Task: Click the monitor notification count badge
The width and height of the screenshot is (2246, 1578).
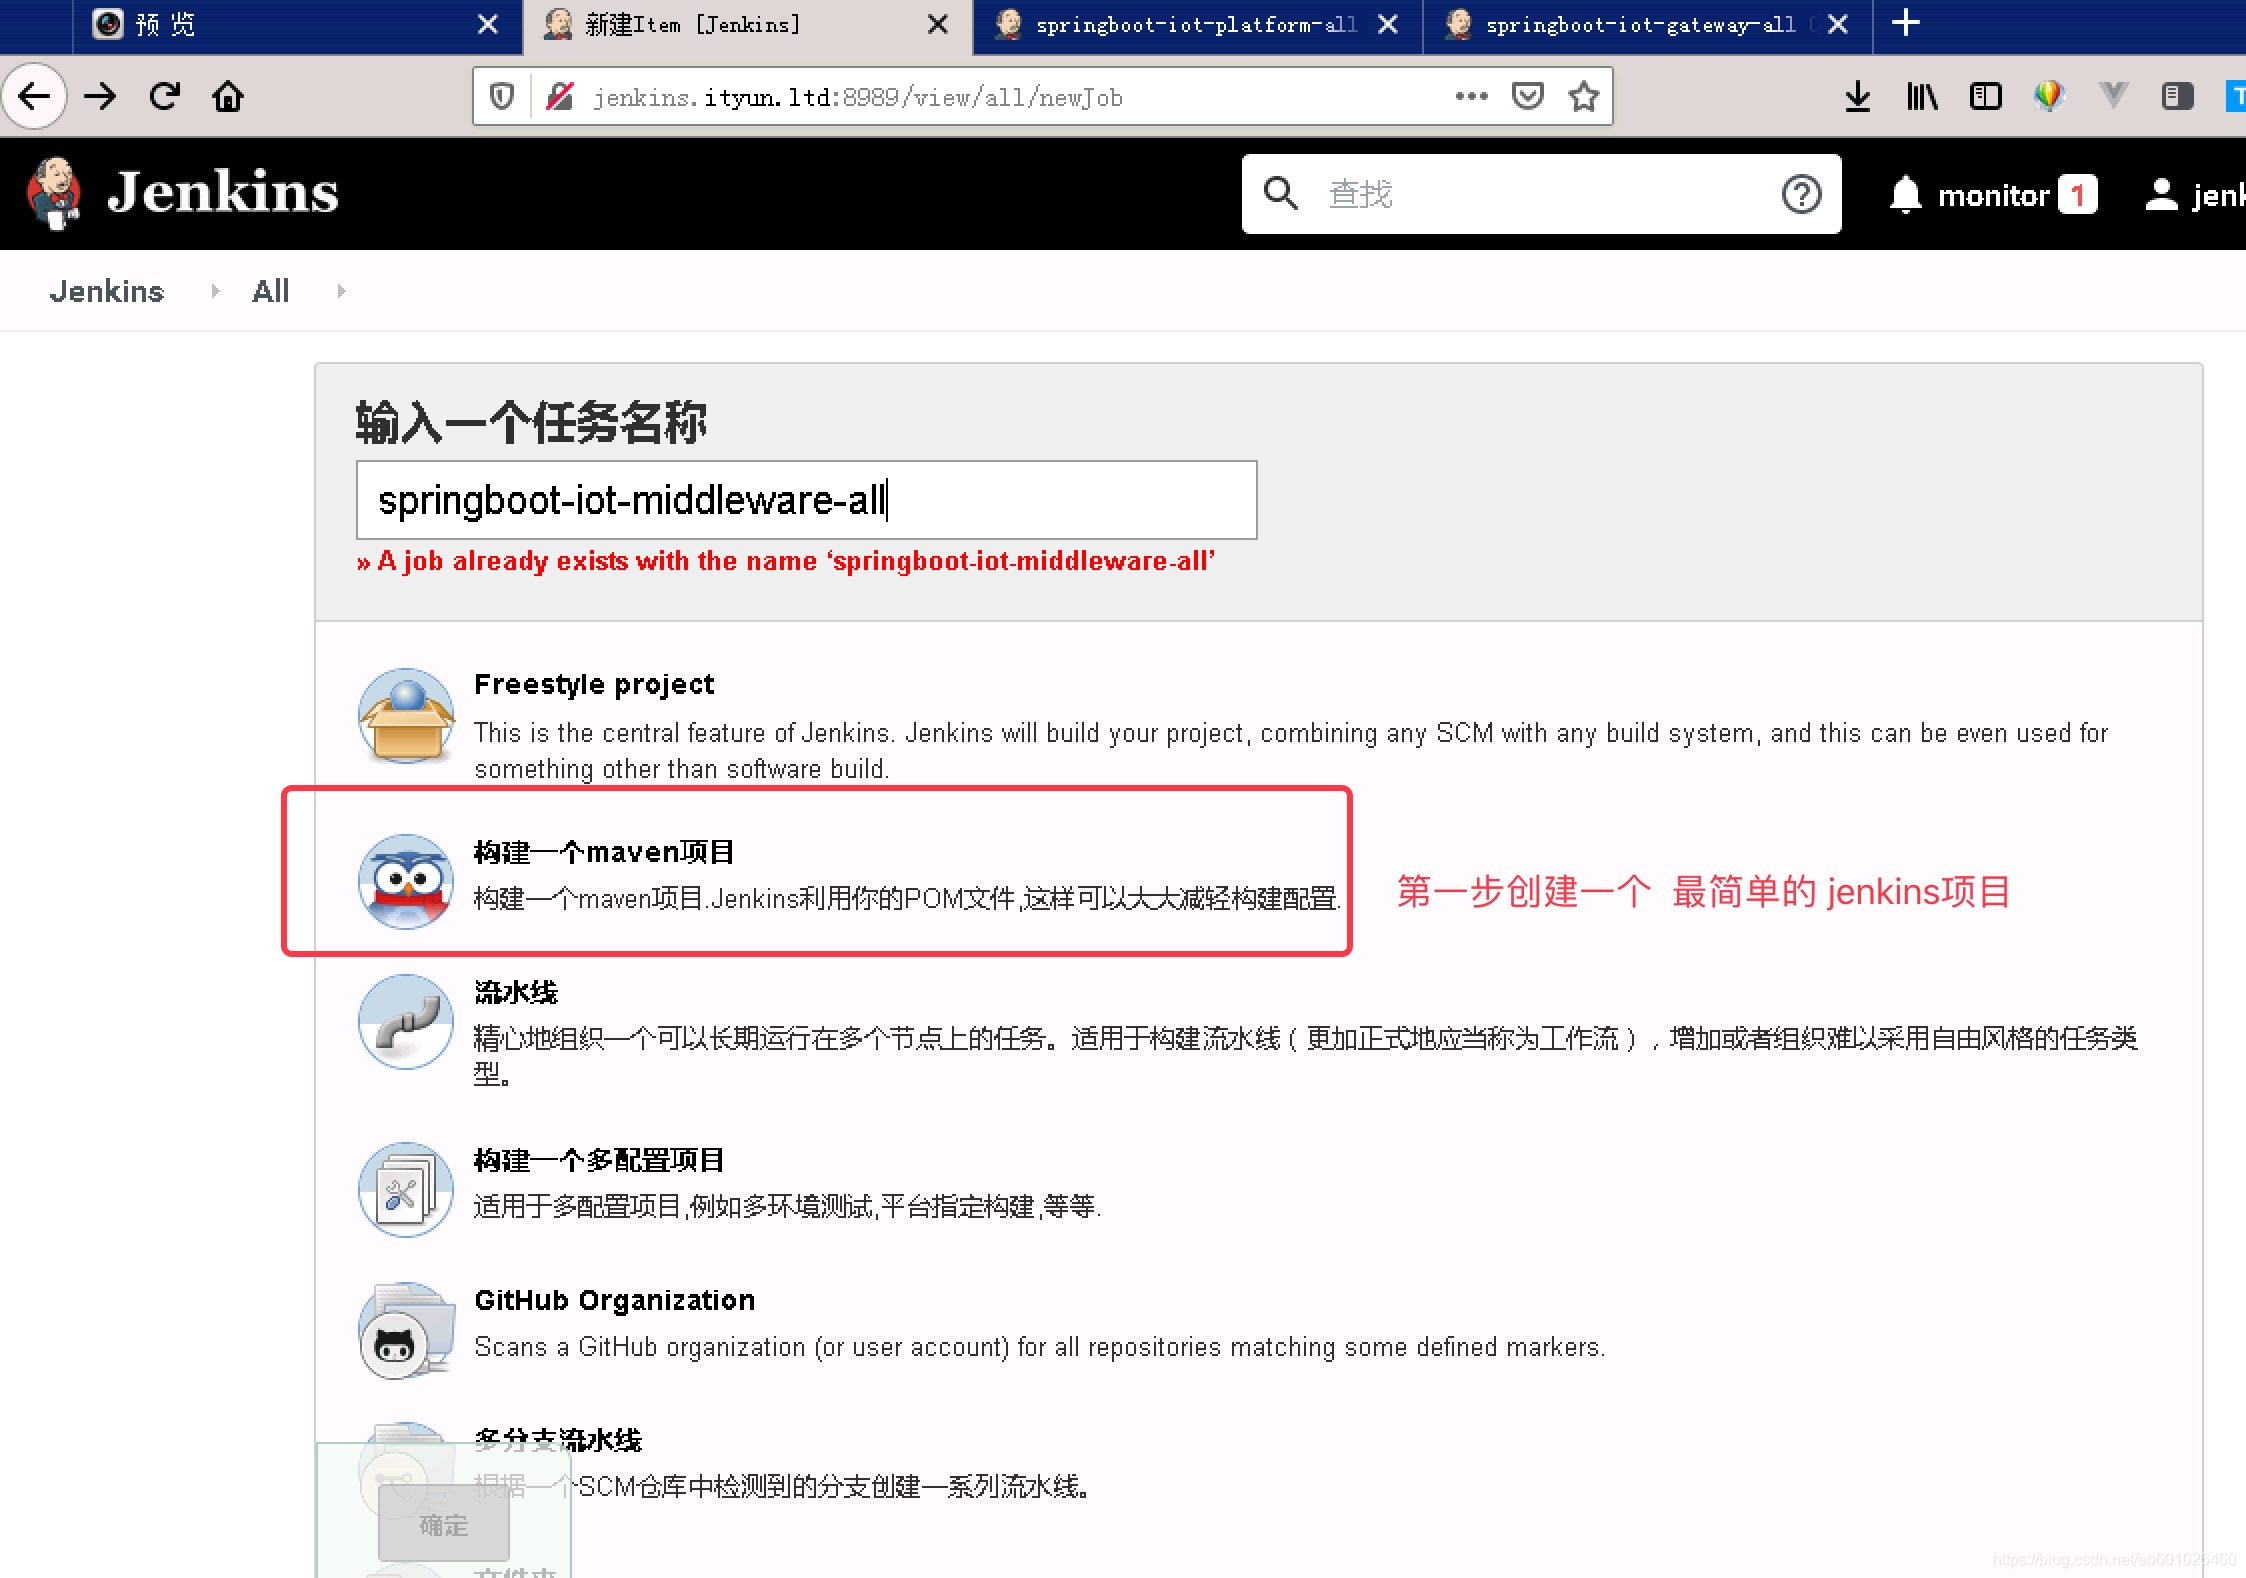Action: coord(2077,194)
